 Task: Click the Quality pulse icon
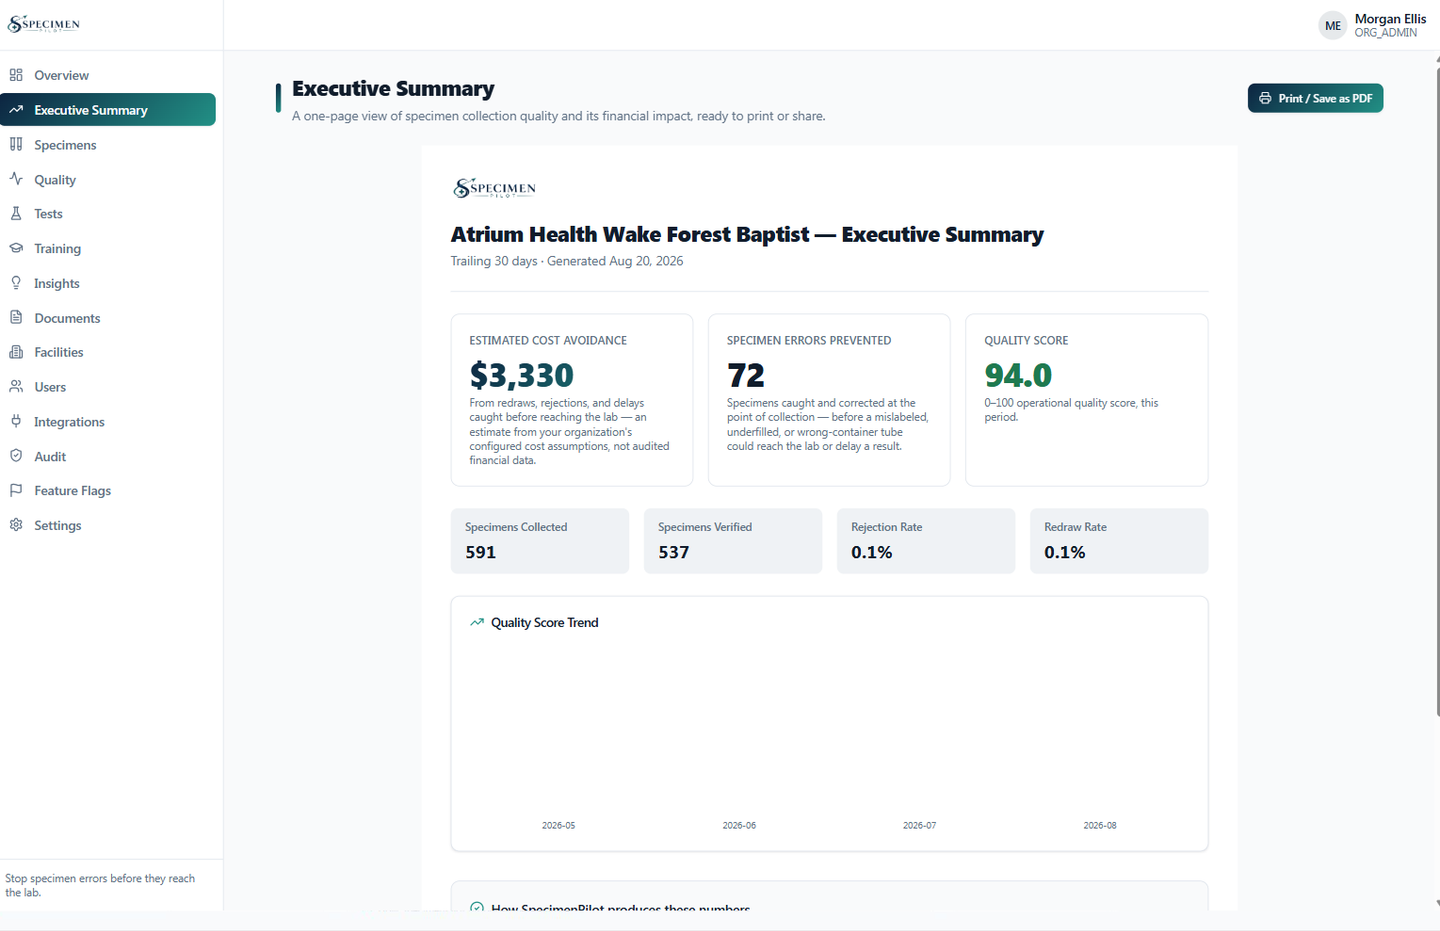[16, 179]
